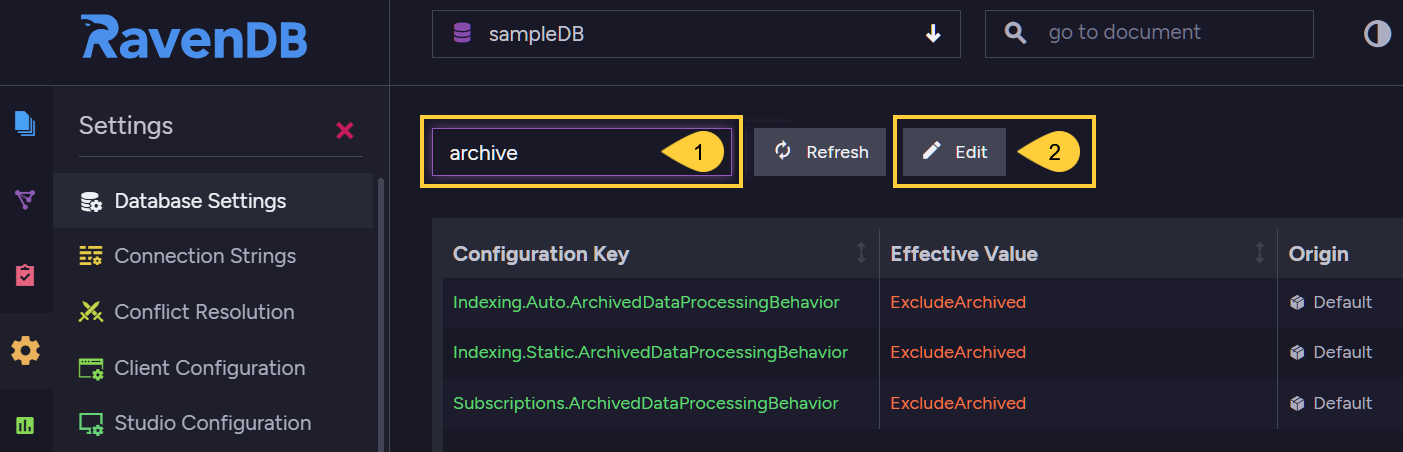Click Default origin in Indexing.Auto row

pyautogui.click(x=1331, y=302)
